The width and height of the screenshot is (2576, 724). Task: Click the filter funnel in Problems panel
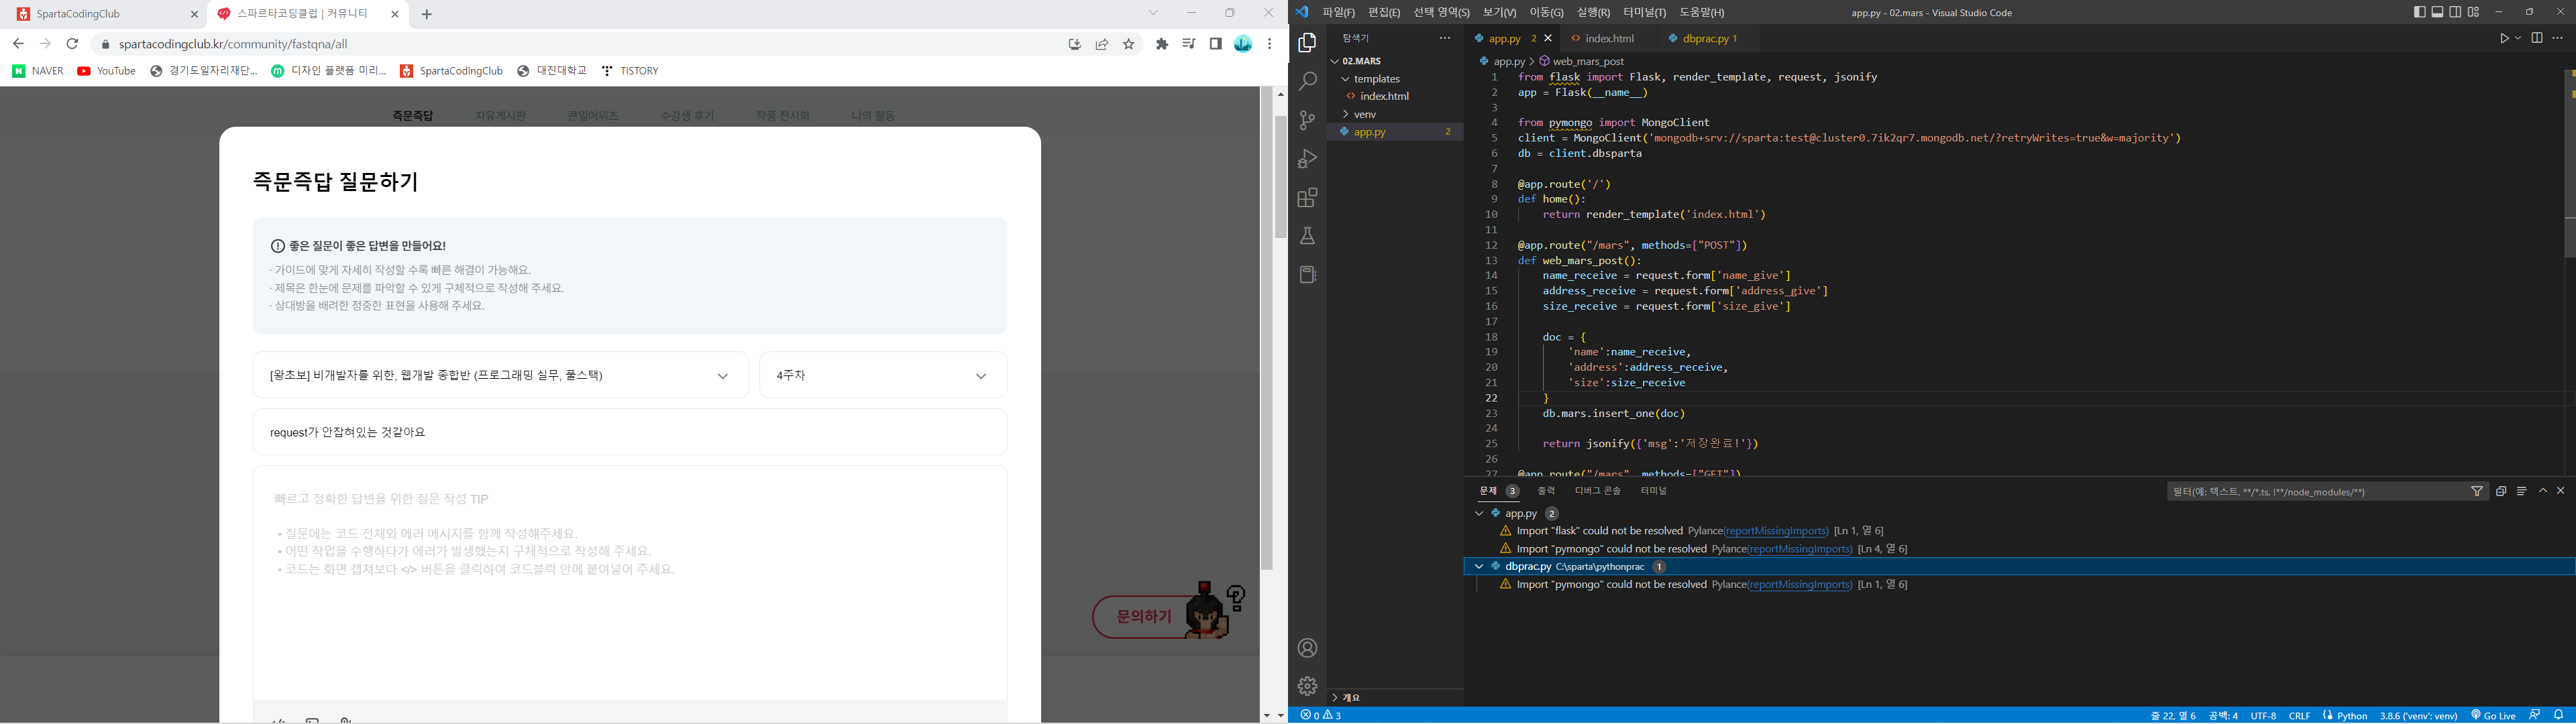pos(2477,491)
